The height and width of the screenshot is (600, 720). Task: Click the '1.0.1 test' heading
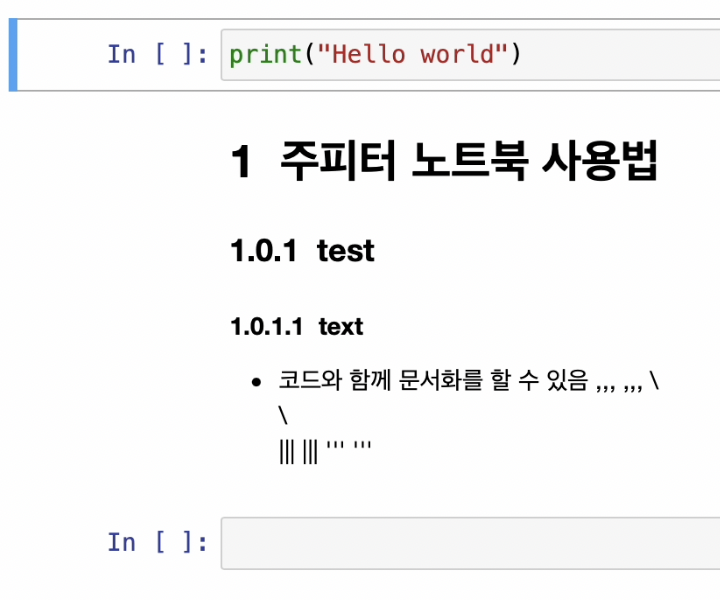point(303,251)
